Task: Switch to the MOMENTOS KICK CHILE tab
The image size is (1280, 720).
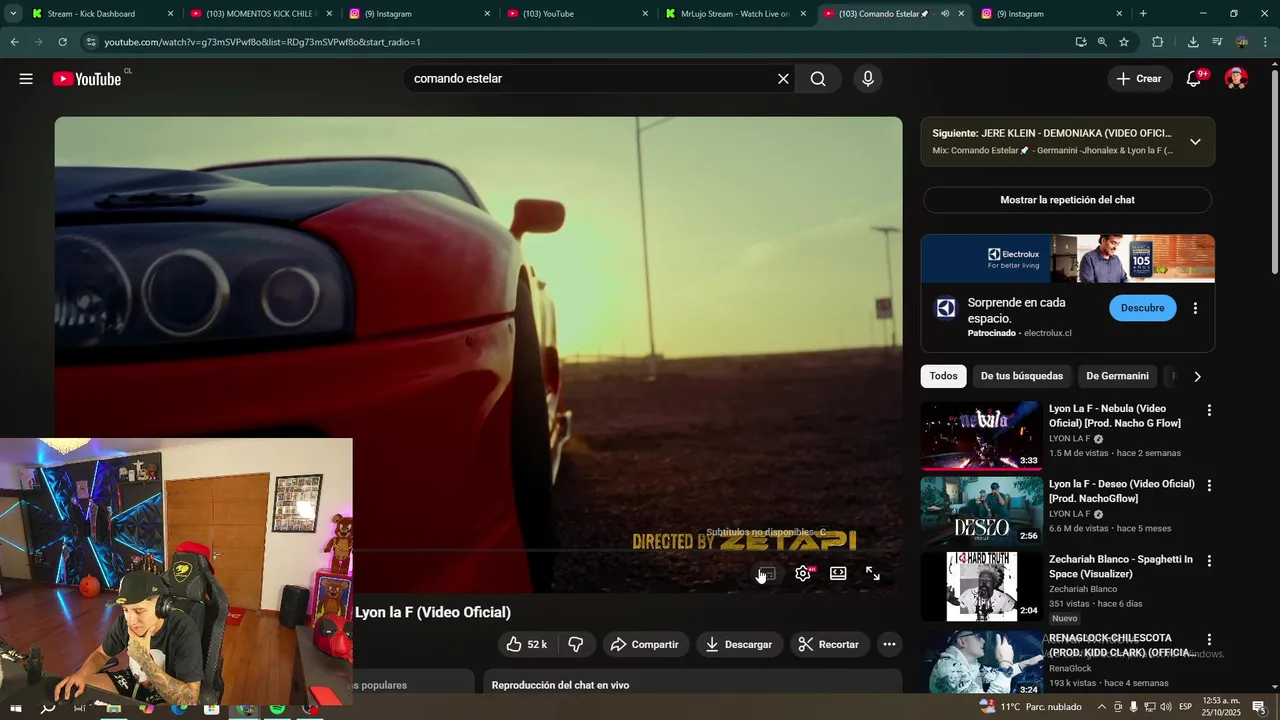Action: click(259, 14)
